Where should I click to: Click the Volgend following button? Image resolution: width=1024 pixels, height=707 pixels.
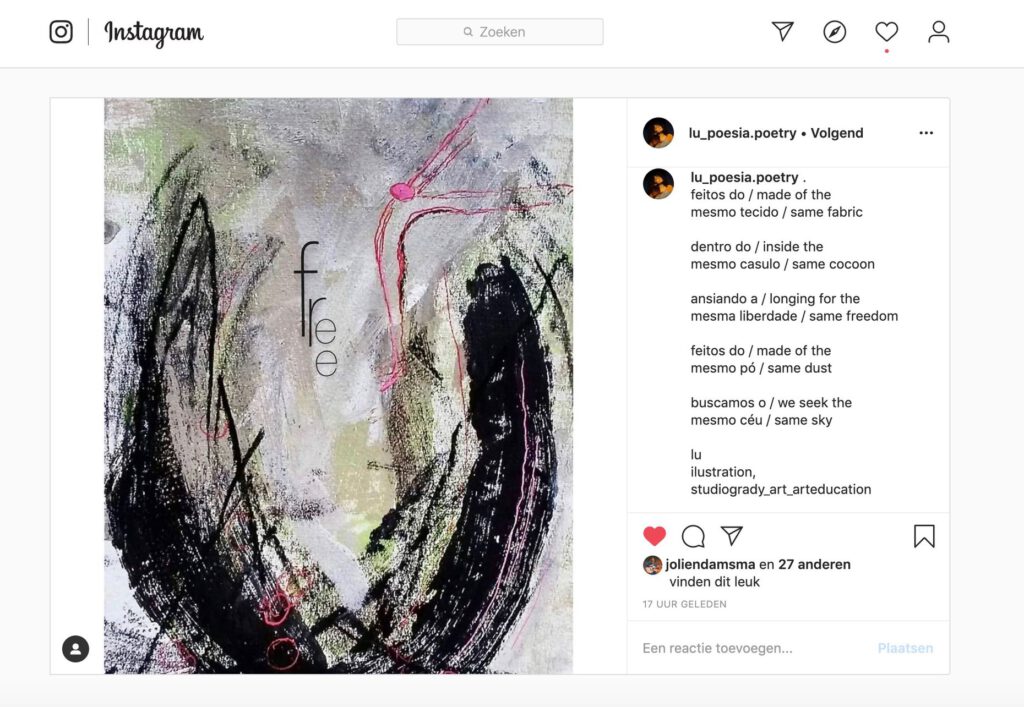(837, 133)
